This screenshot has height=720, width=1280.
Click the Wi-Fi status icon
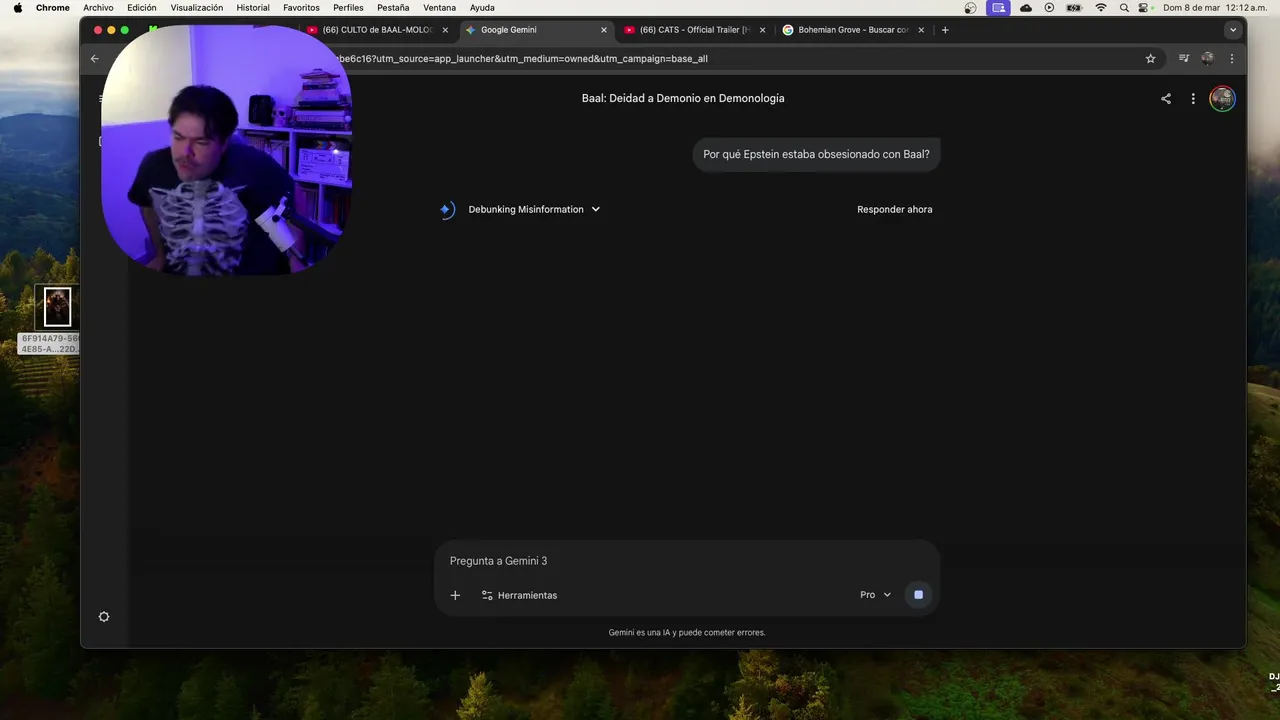(1101, 7)
